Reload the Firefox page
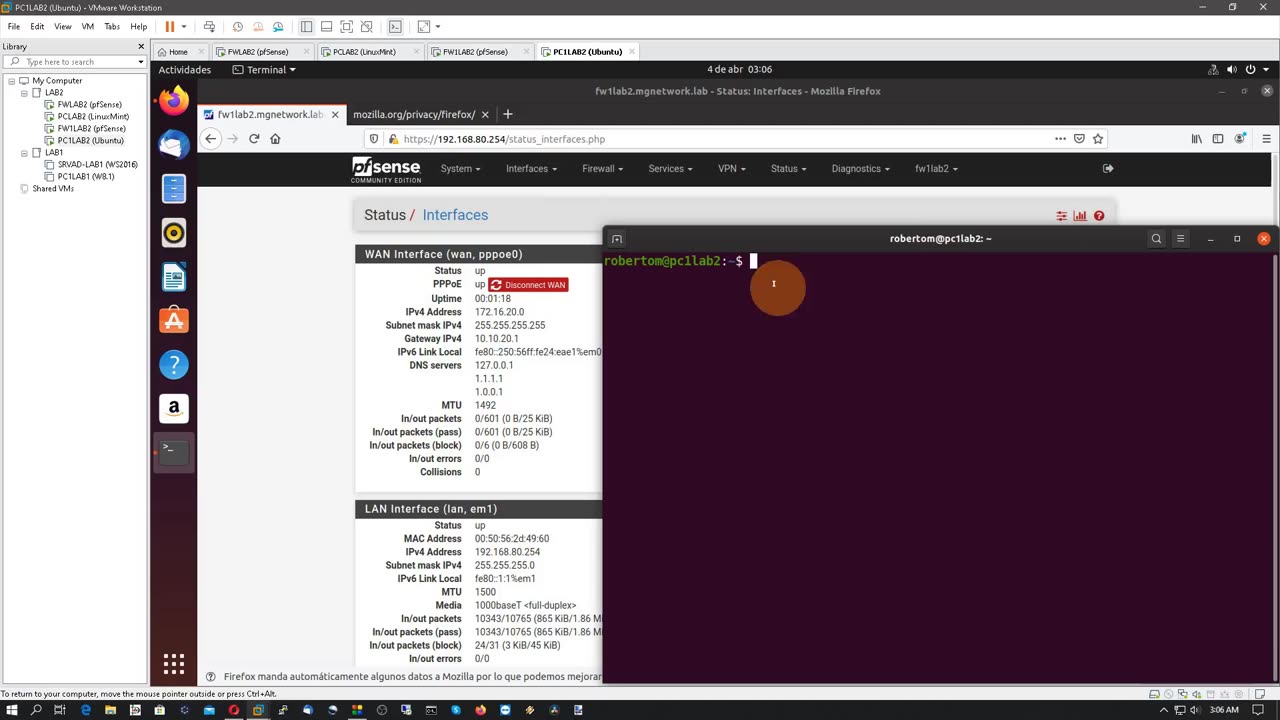 (x=254, y=139)
